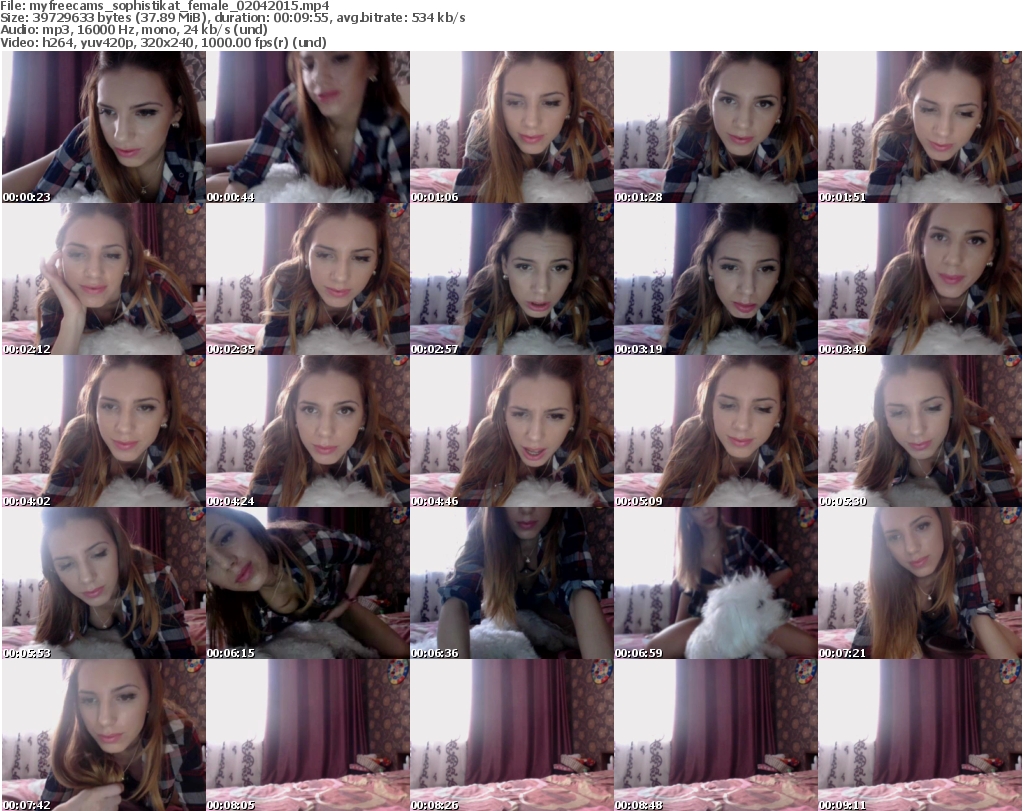Select the frame marked 00:04:24
The width and height of the screenshot is (1024, 811).
point(308,431)
